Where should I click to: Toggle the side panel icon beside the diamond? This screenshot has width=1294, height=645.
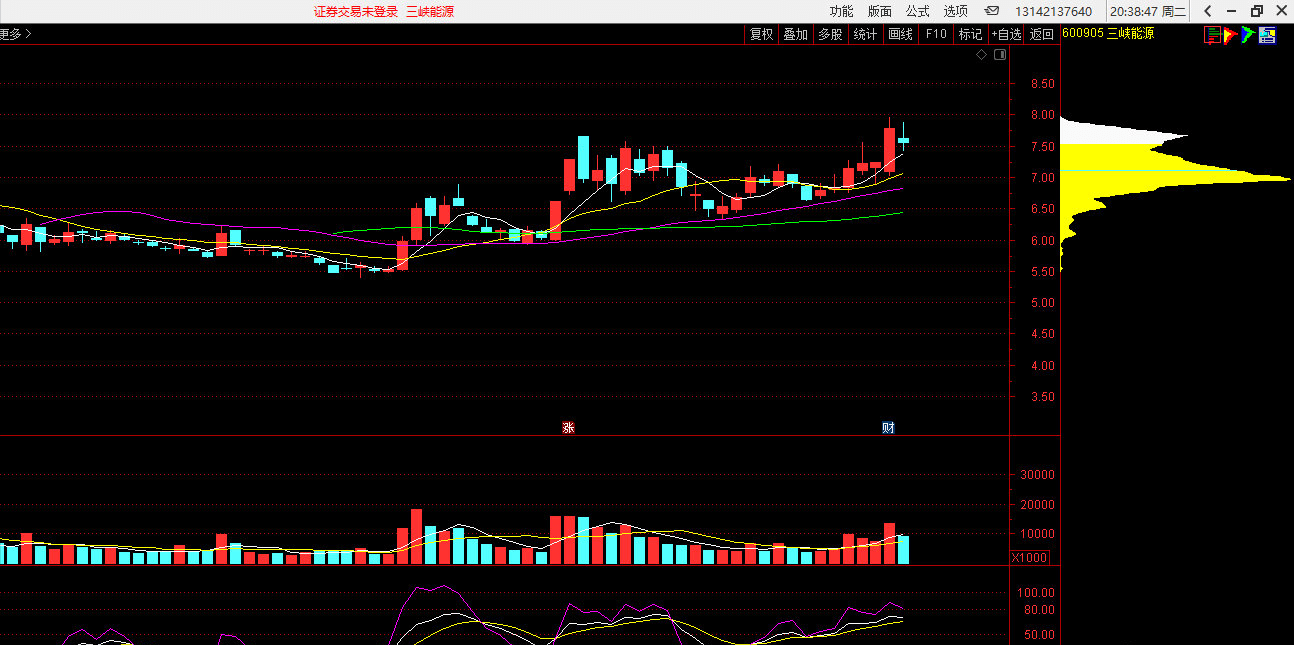pos(998,55)
